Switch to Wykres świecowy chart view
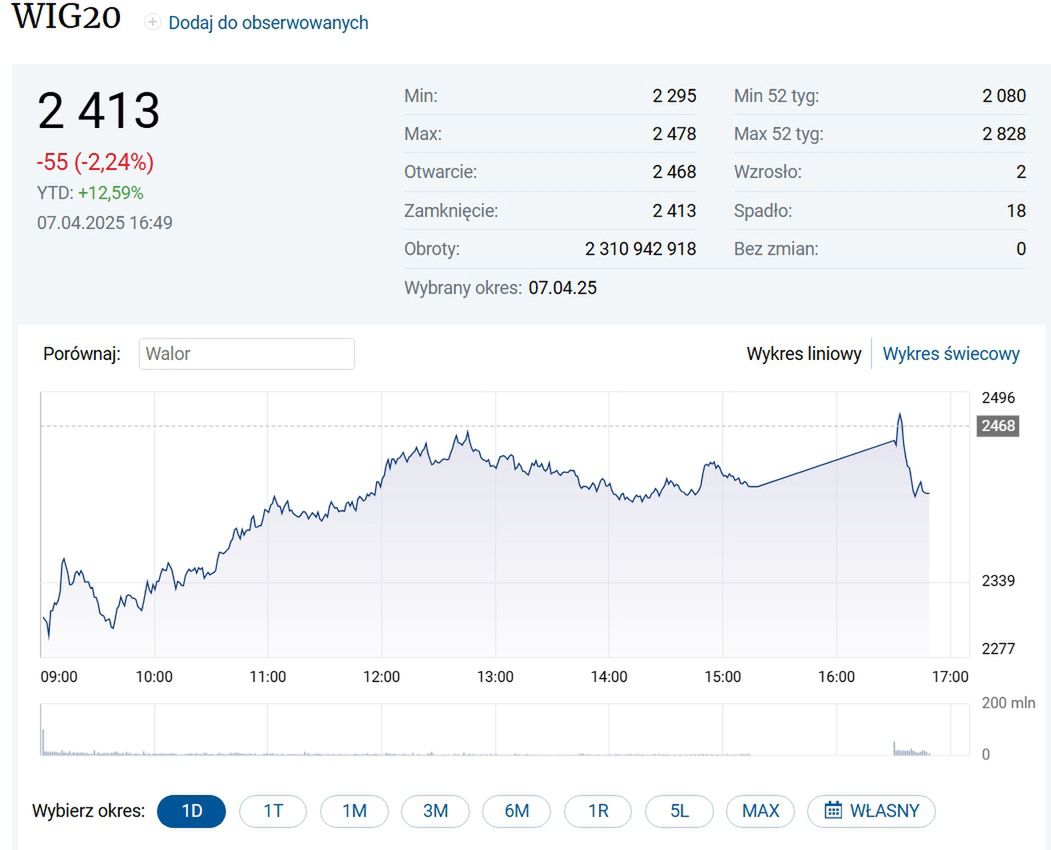The image size is (1051, 850). pyautogui.click(x=950, y=354)
